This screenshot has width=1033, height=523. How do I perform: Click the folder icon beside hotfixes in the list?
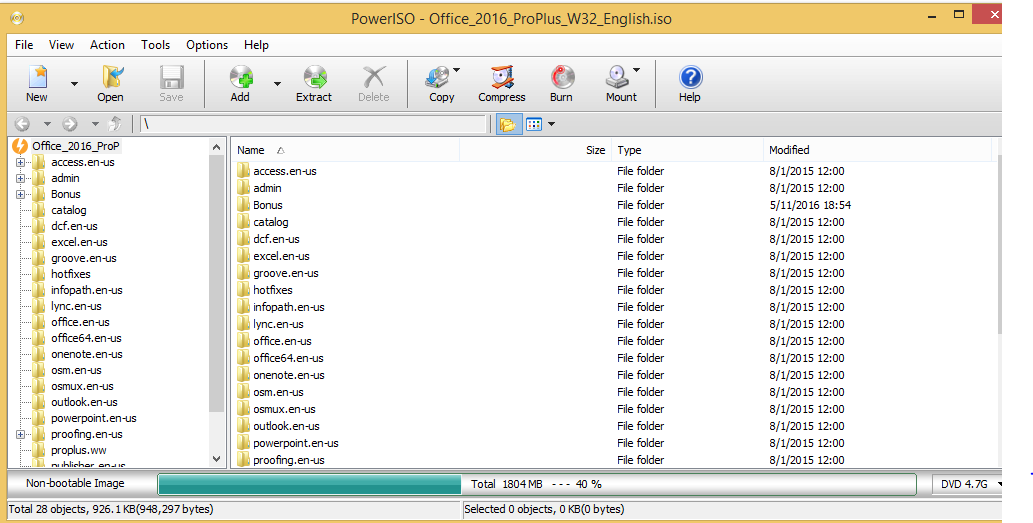(244, 290)
